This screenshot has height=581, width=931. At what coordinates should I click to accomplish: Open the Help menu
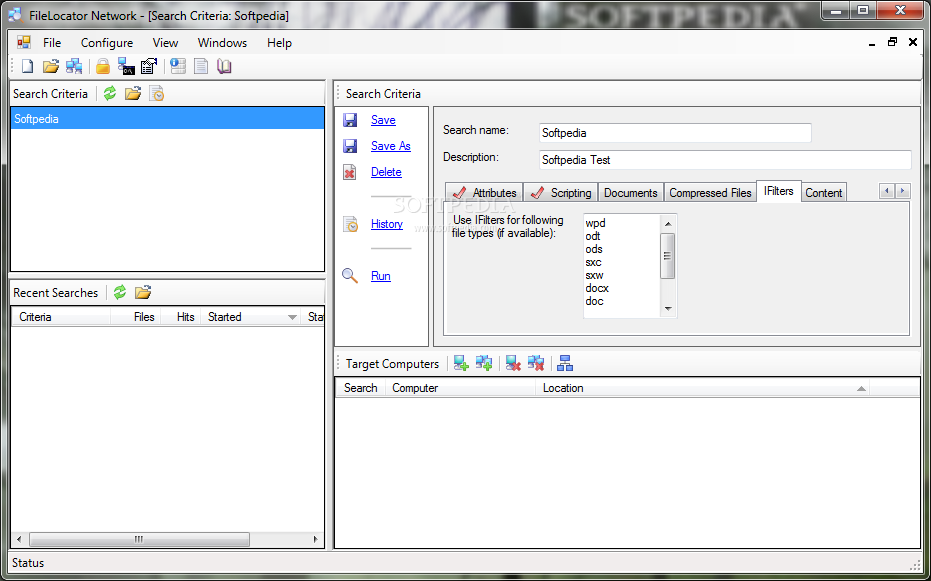pos(279,43)
